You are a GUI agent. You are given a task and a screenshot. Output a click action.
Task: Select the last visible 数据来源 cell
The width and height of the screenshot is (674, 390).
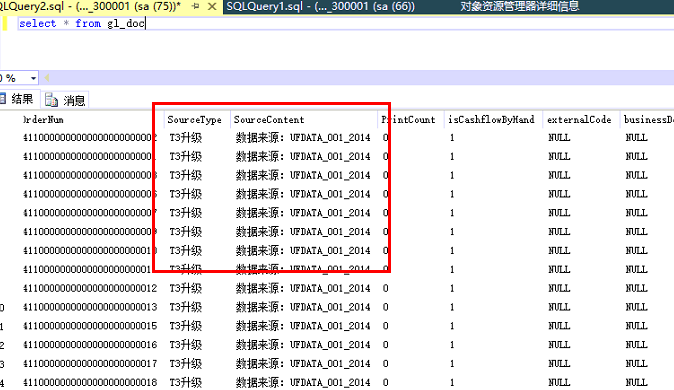[303, 383]
